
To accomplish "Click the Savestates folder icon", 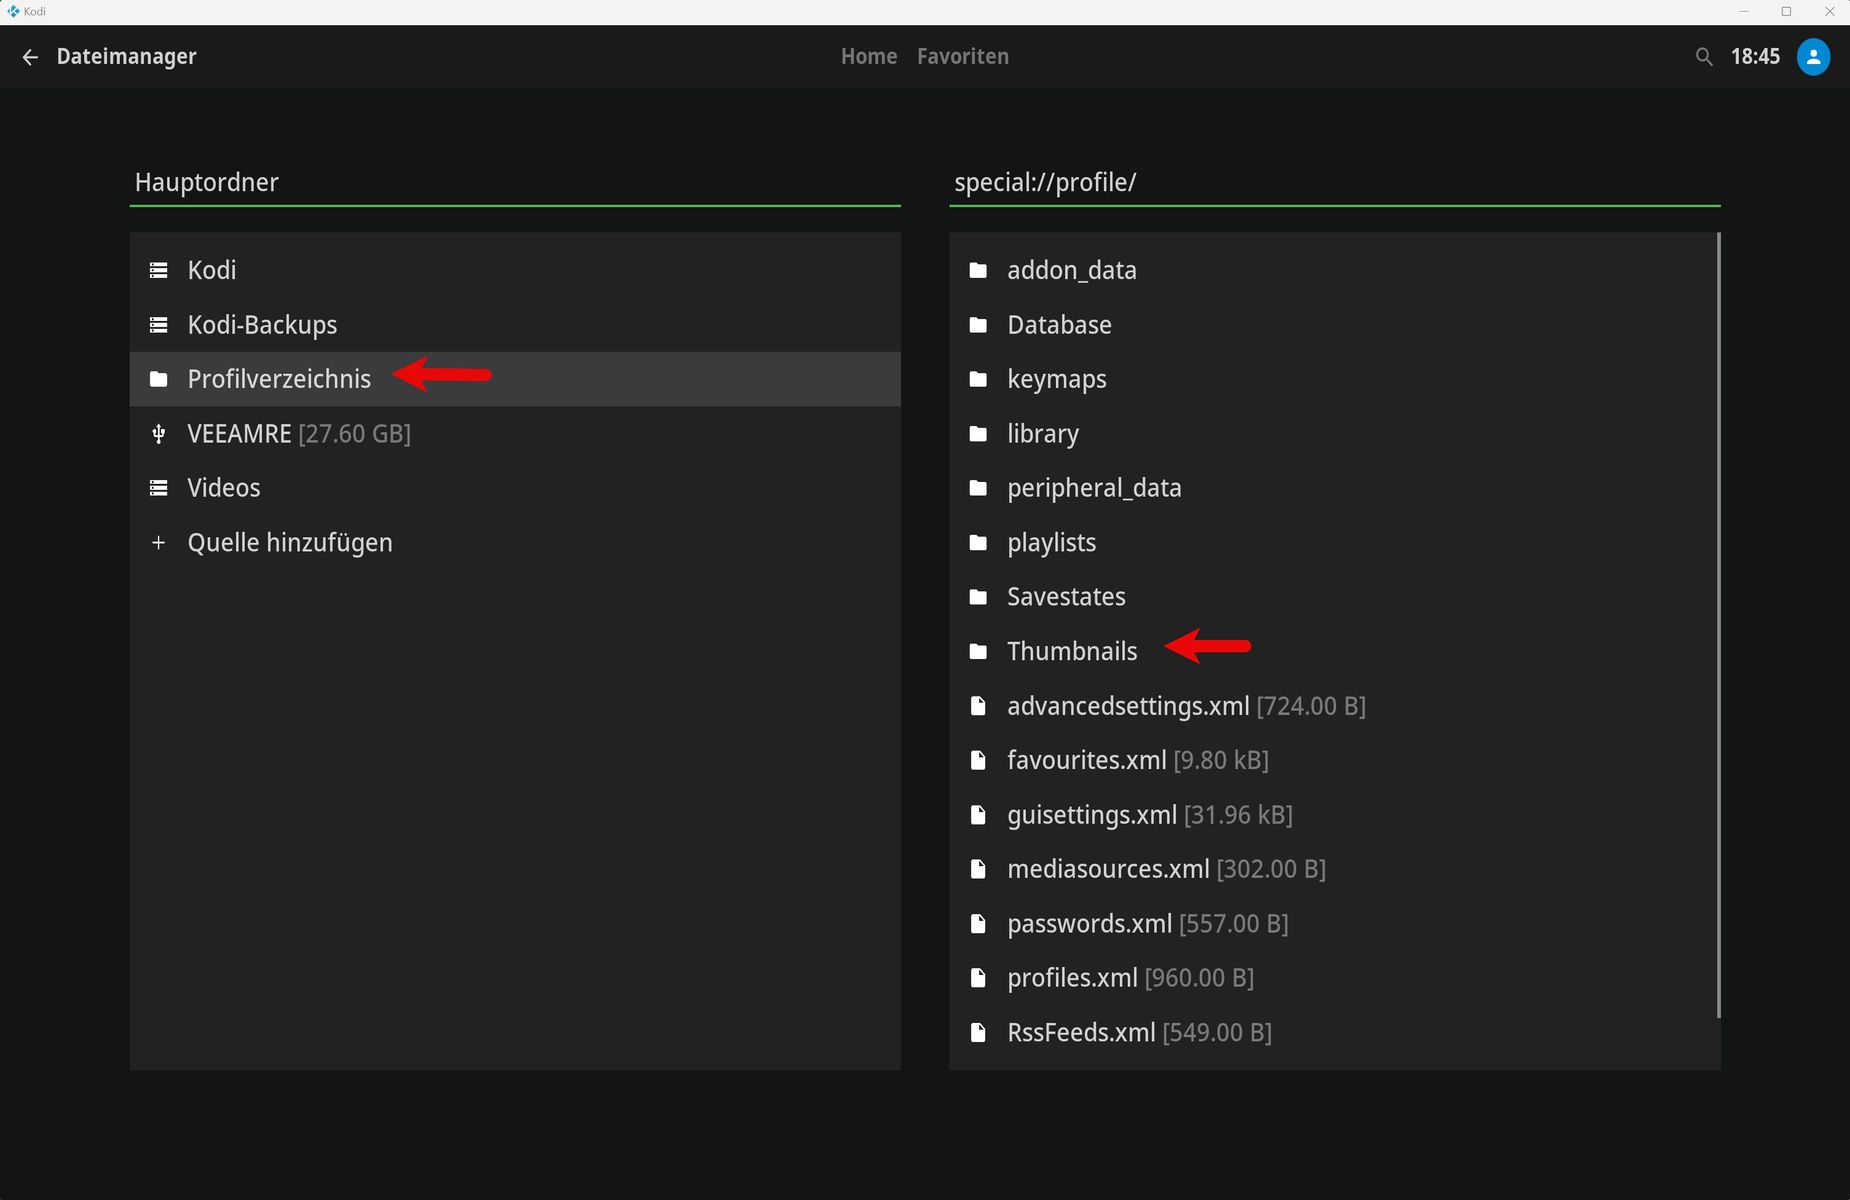I will [x=978, y=597].
